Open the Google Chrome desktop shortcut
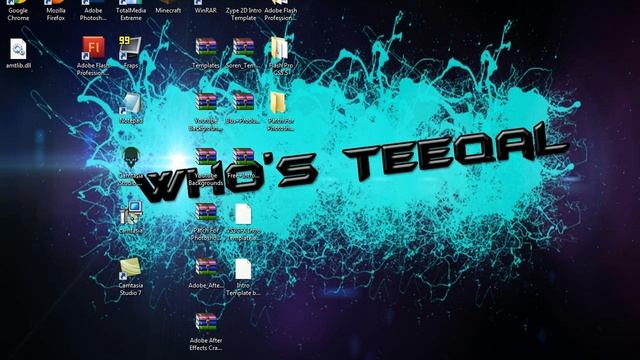Screen dimensions: 640x360 pyautogui.click(x=18, y=10)
